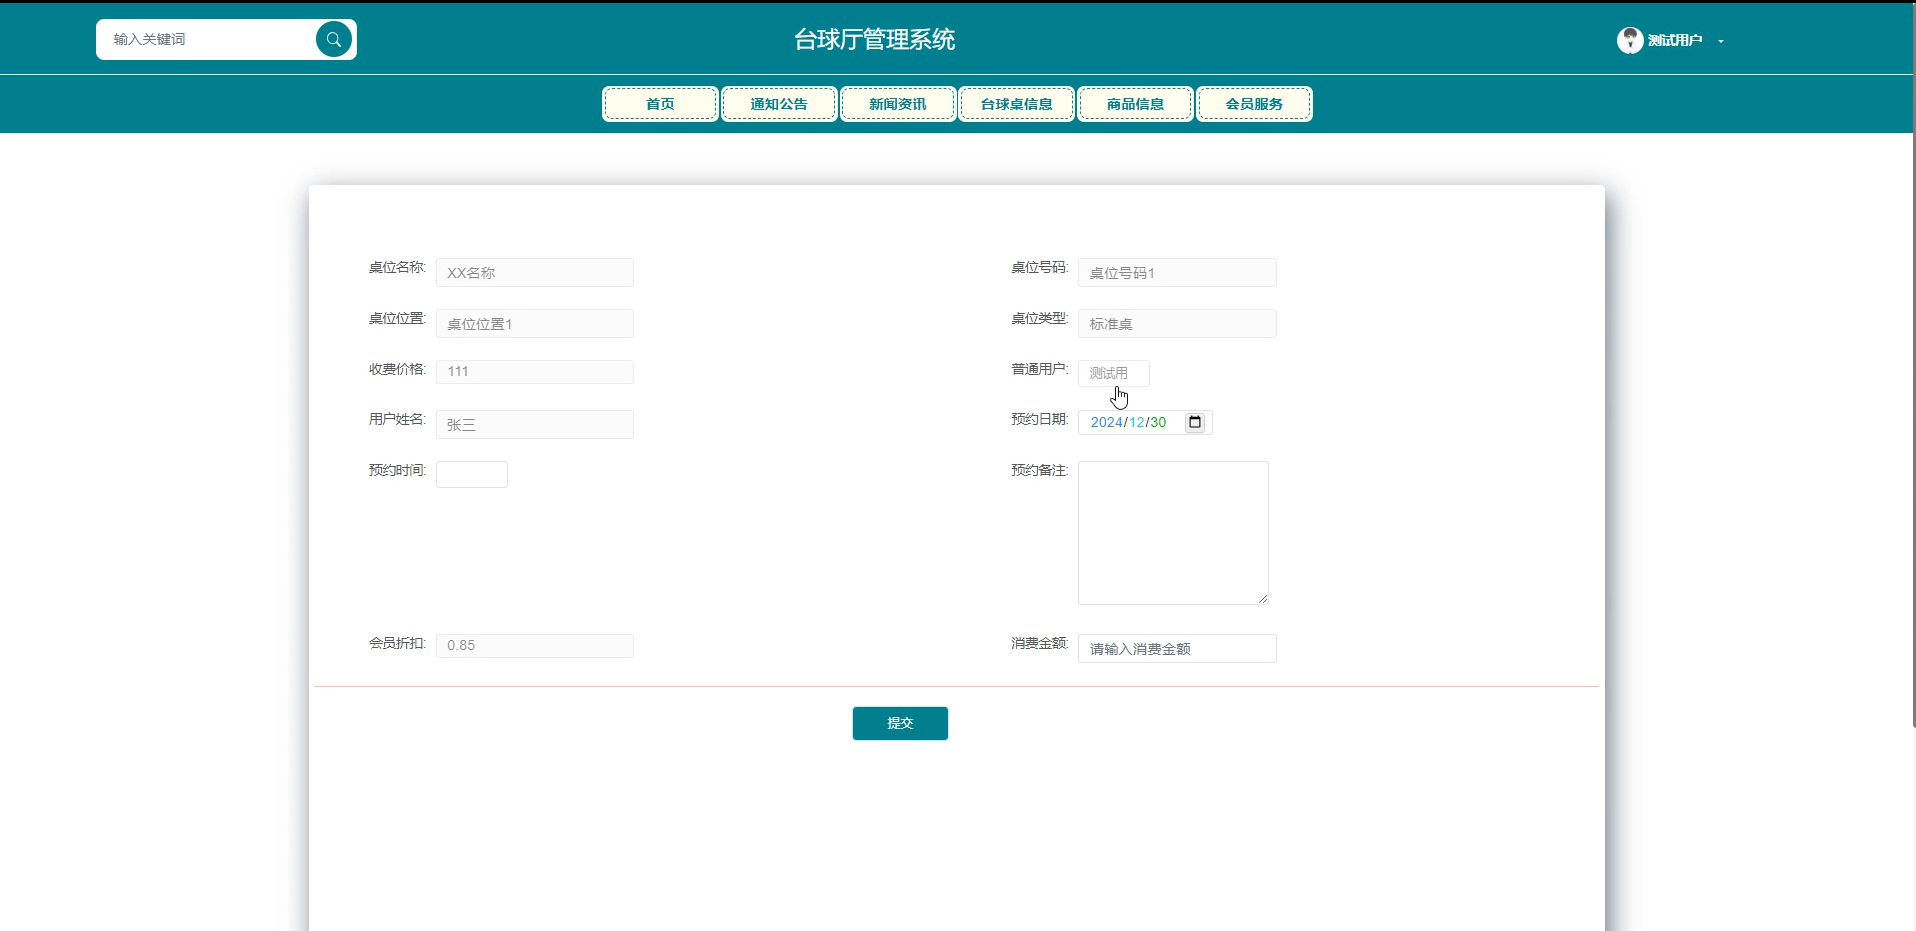Go to 通知公告 page
This screenshot has width=1916, height=931.
coord(779,104)
